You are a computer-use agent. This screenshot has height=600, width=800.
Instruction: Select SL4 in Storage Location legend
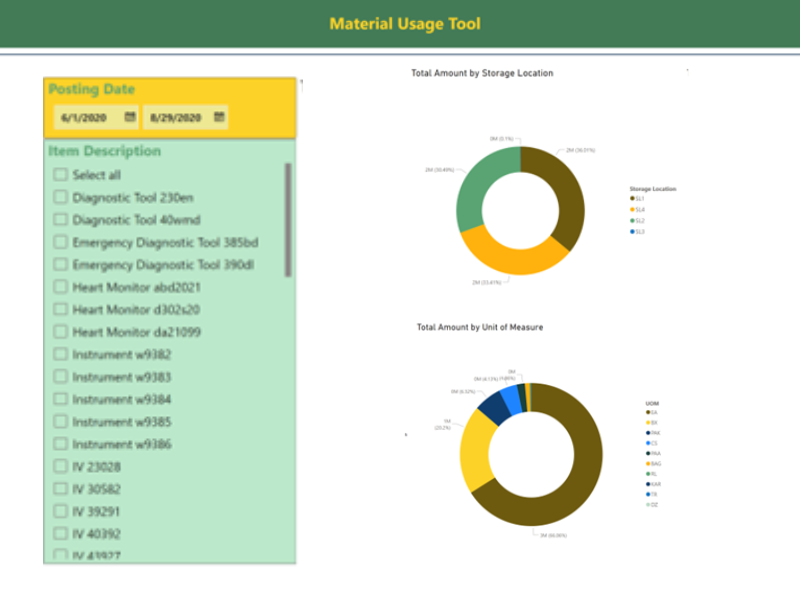click(x=637, y=209)
